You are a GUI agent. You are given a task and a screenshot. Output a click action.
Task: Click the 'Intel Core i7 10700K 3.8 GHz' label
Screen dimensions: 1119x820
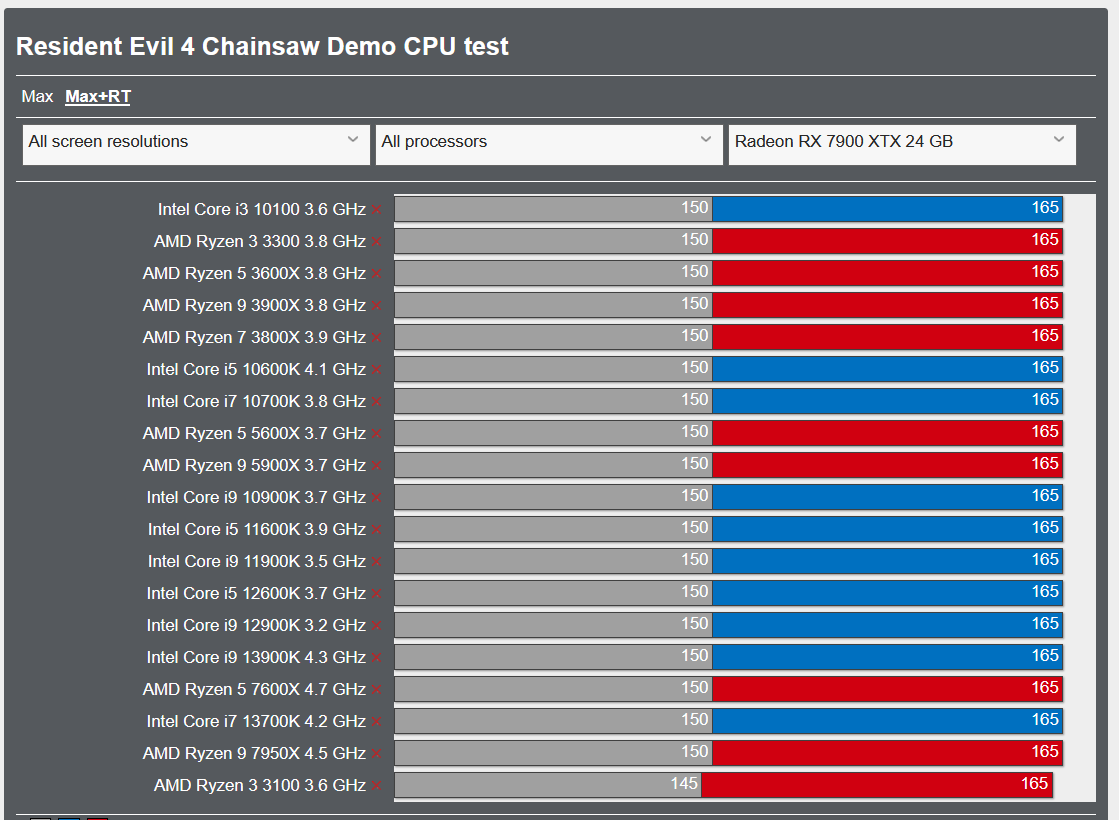point(256,401)
